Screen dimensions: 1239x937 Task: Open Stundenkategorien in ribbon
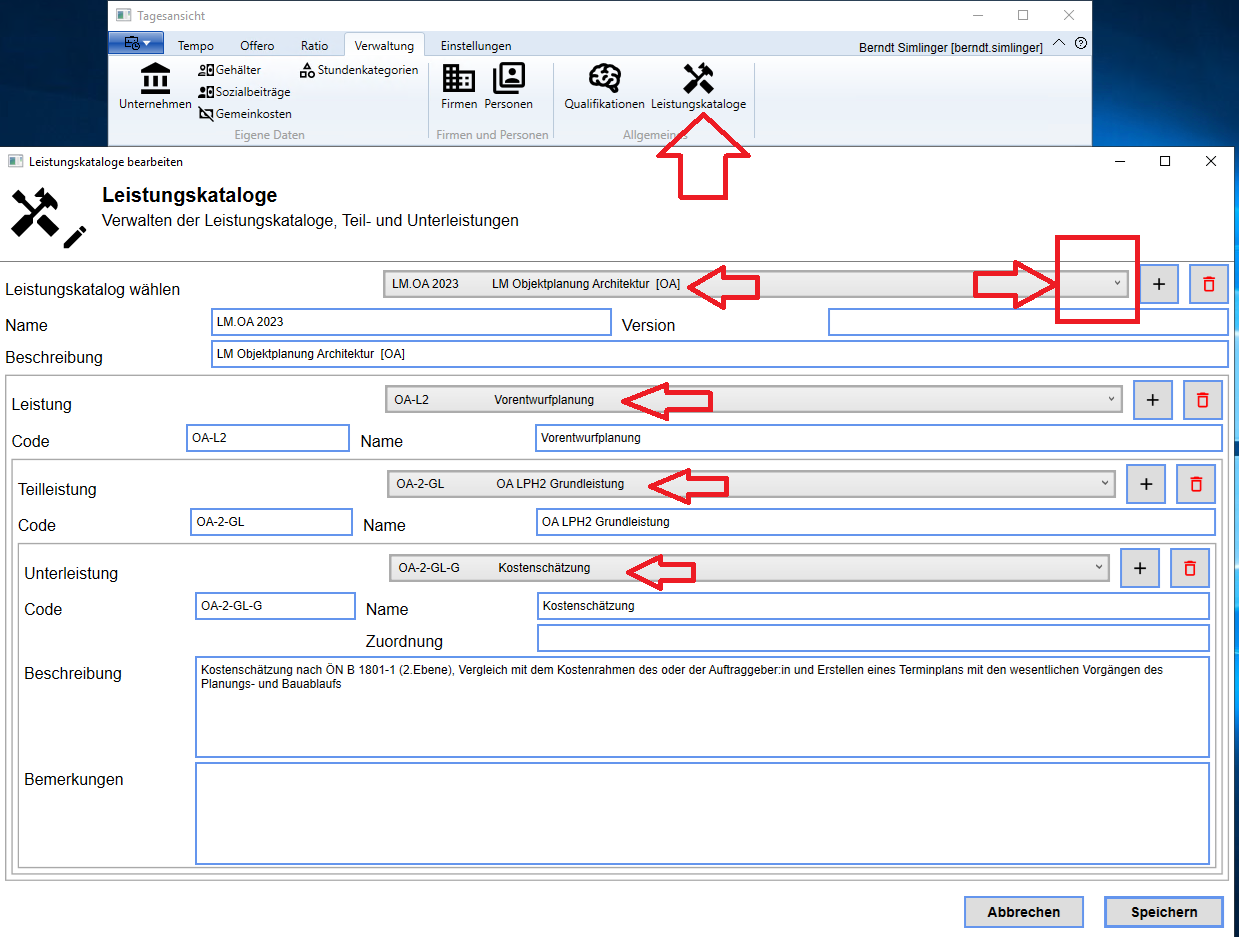pyautogui.click(x=359, y=70)
